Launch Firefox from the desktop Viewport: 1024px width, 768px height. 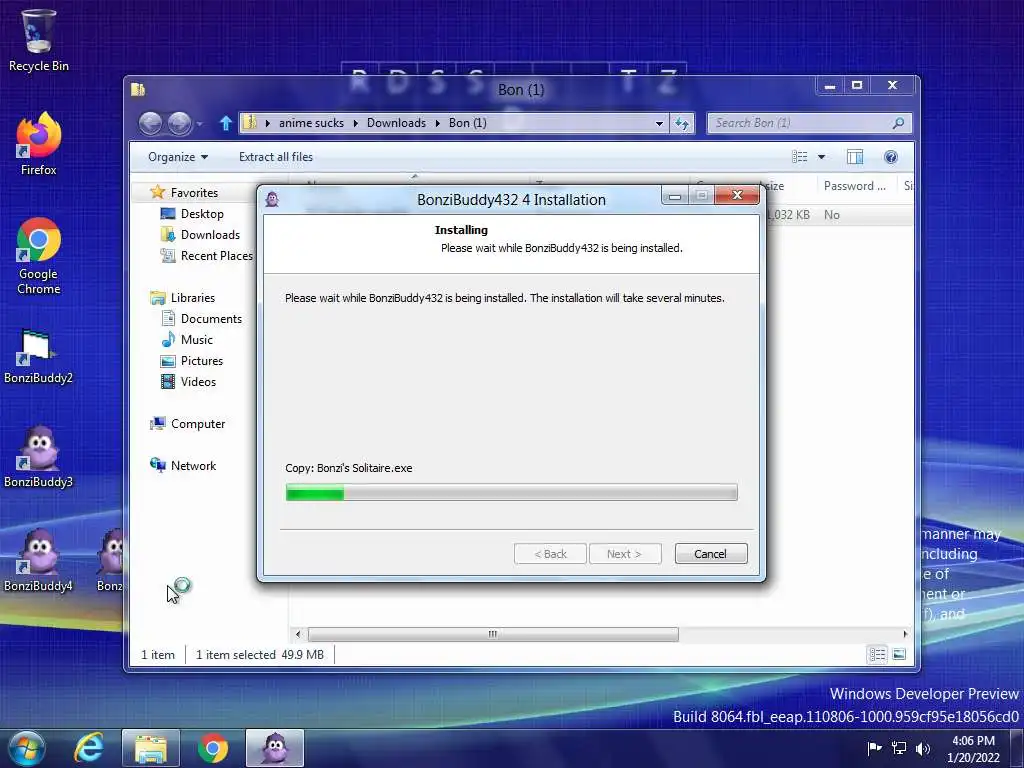(39, 144)
